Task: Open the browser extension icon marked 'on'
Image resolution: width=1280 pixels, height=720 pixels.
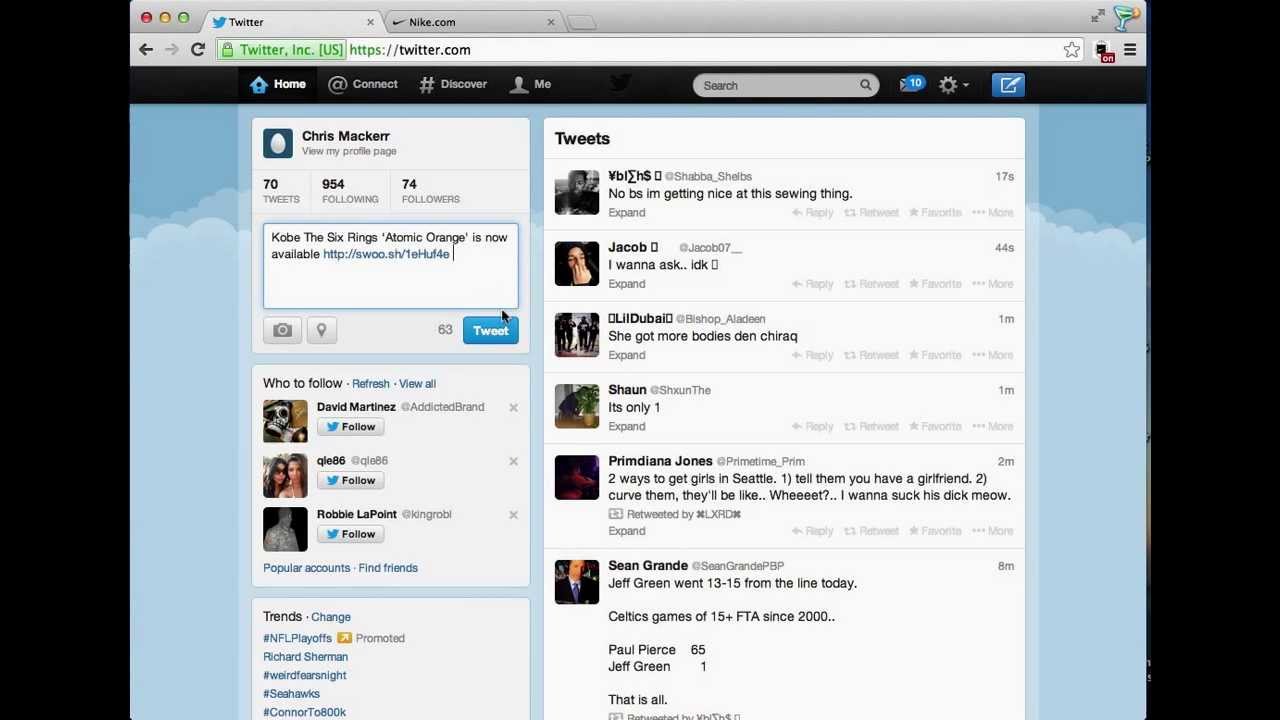Action: (x=1103, y=51)
